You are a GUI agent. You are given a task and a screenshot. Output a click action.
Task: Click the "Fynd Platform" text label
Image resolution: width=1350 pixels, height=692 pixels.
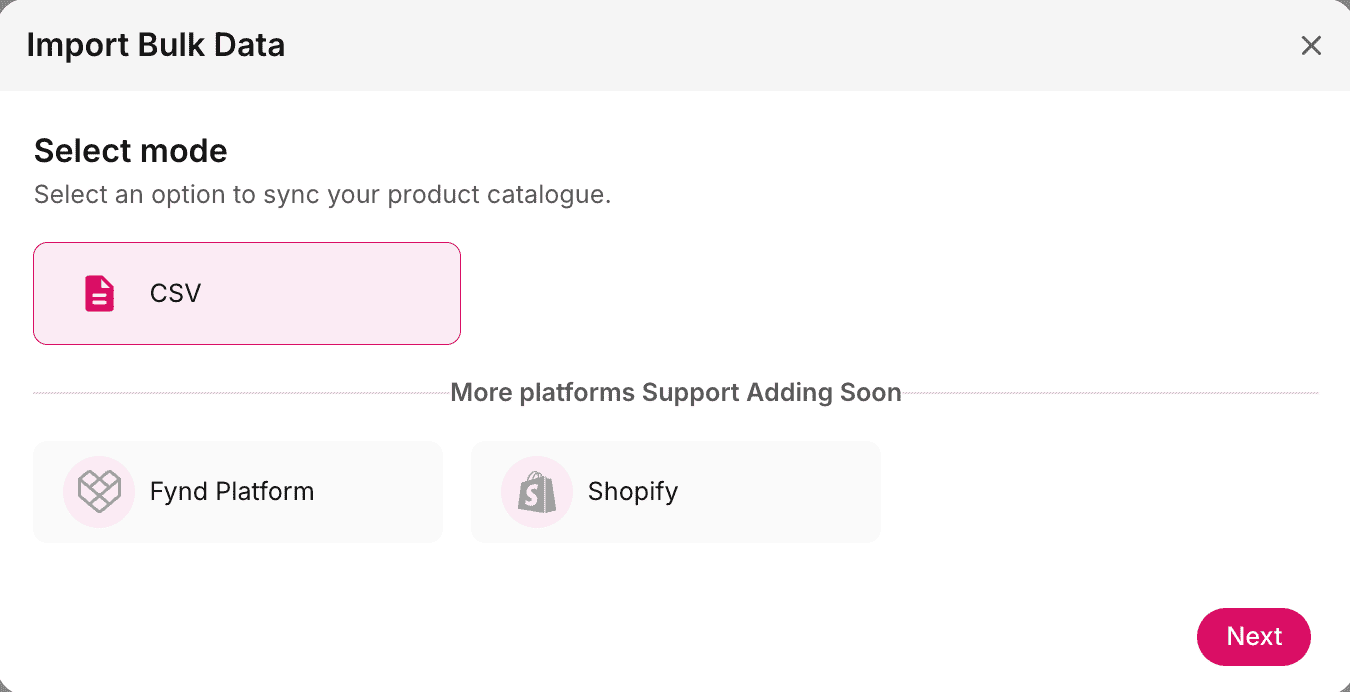click(232, 491)
